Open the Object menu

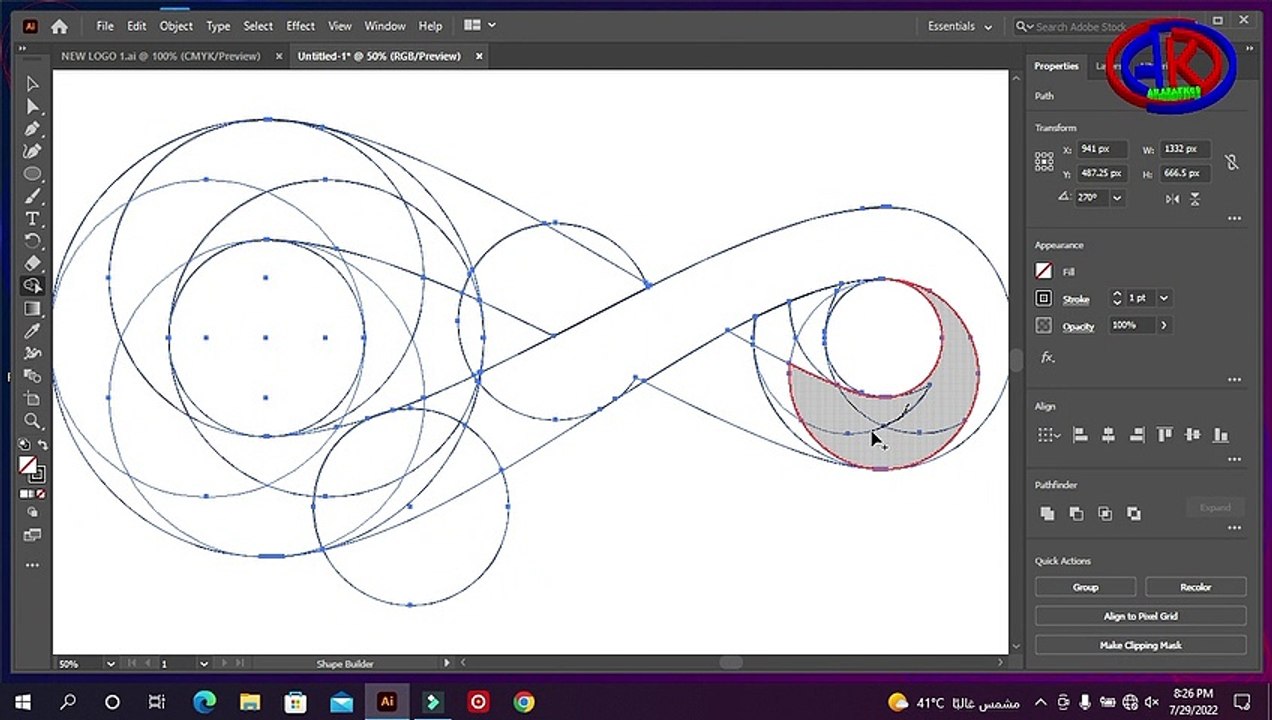tap(176, 26)
